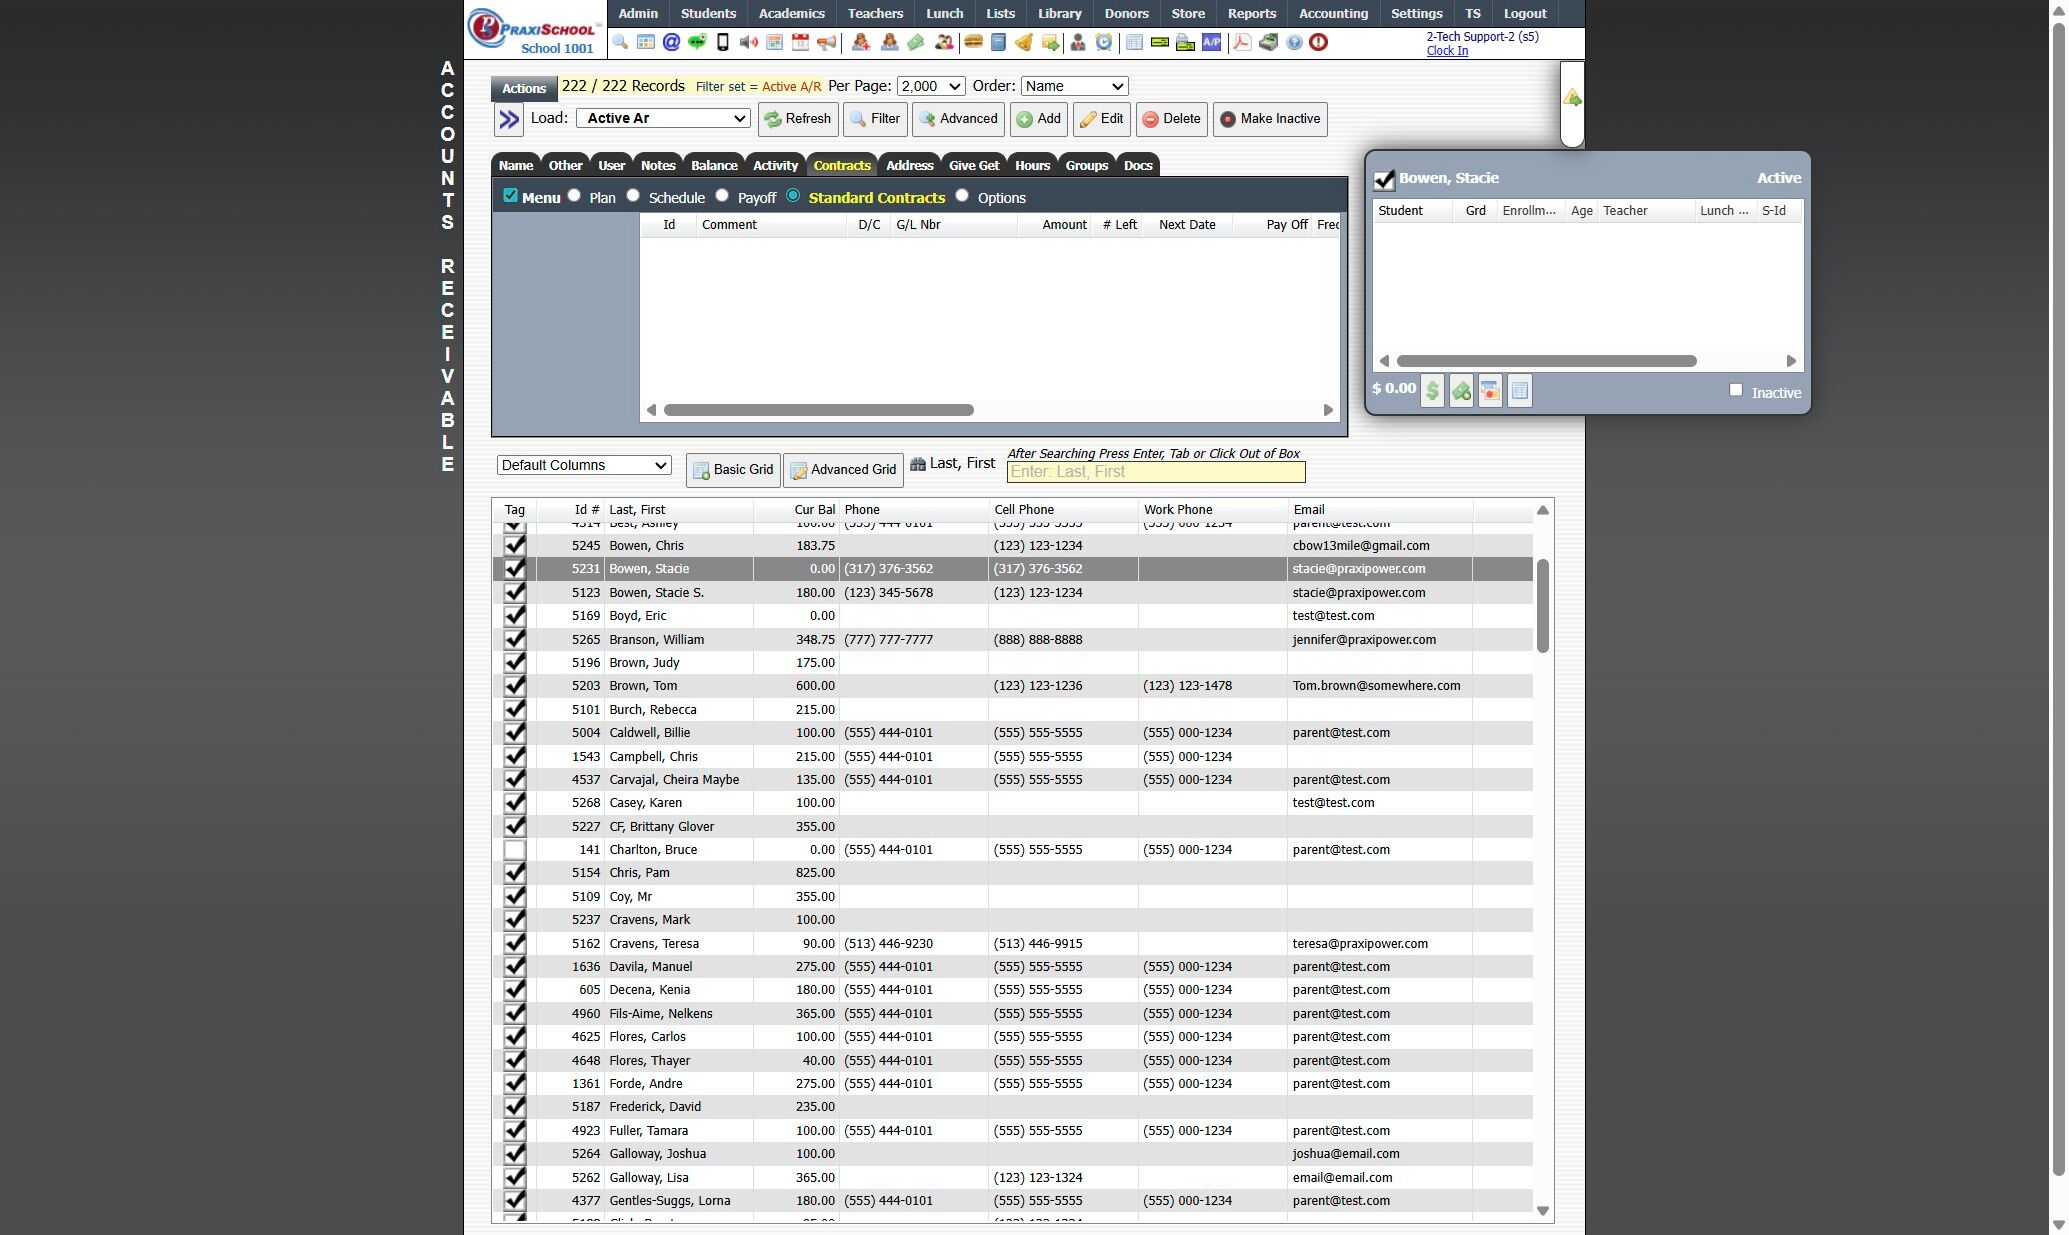Open the Per Page dropdown

[x=930, y=86]
